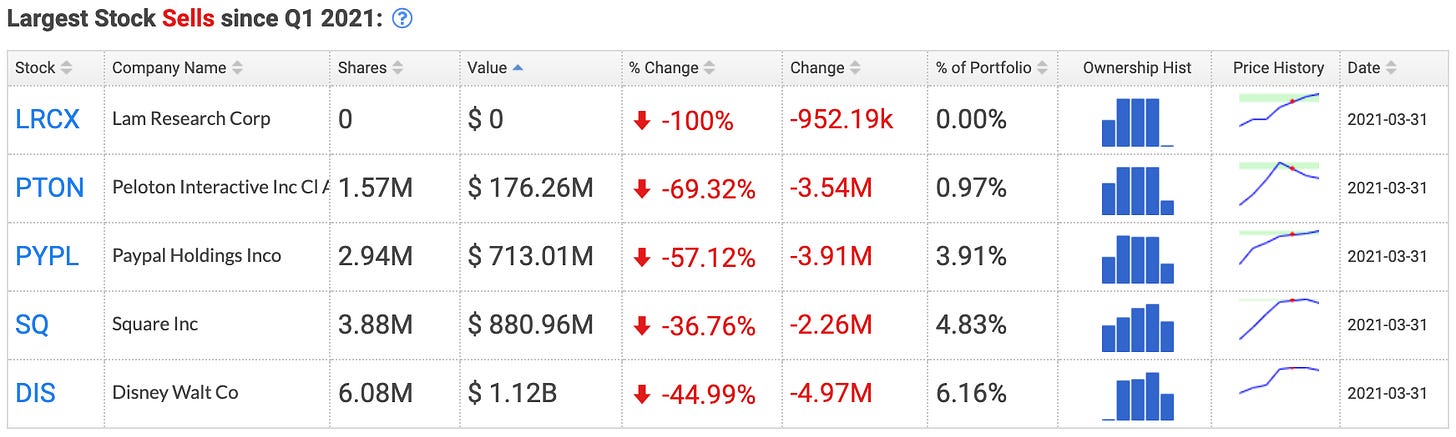Screen dimensions: 1456x437
Task: Sort by Shares column arrows
Action: tap(396, 68)
